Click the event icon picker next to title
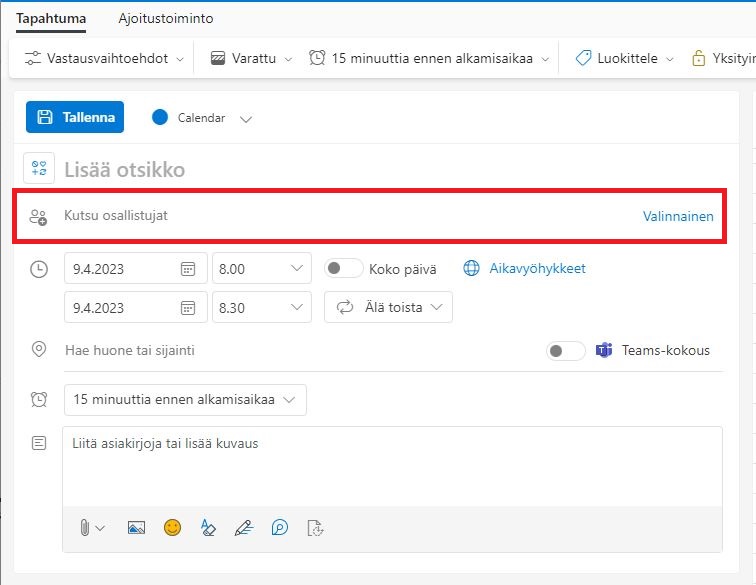756x585 pixels. pos(39,168)
